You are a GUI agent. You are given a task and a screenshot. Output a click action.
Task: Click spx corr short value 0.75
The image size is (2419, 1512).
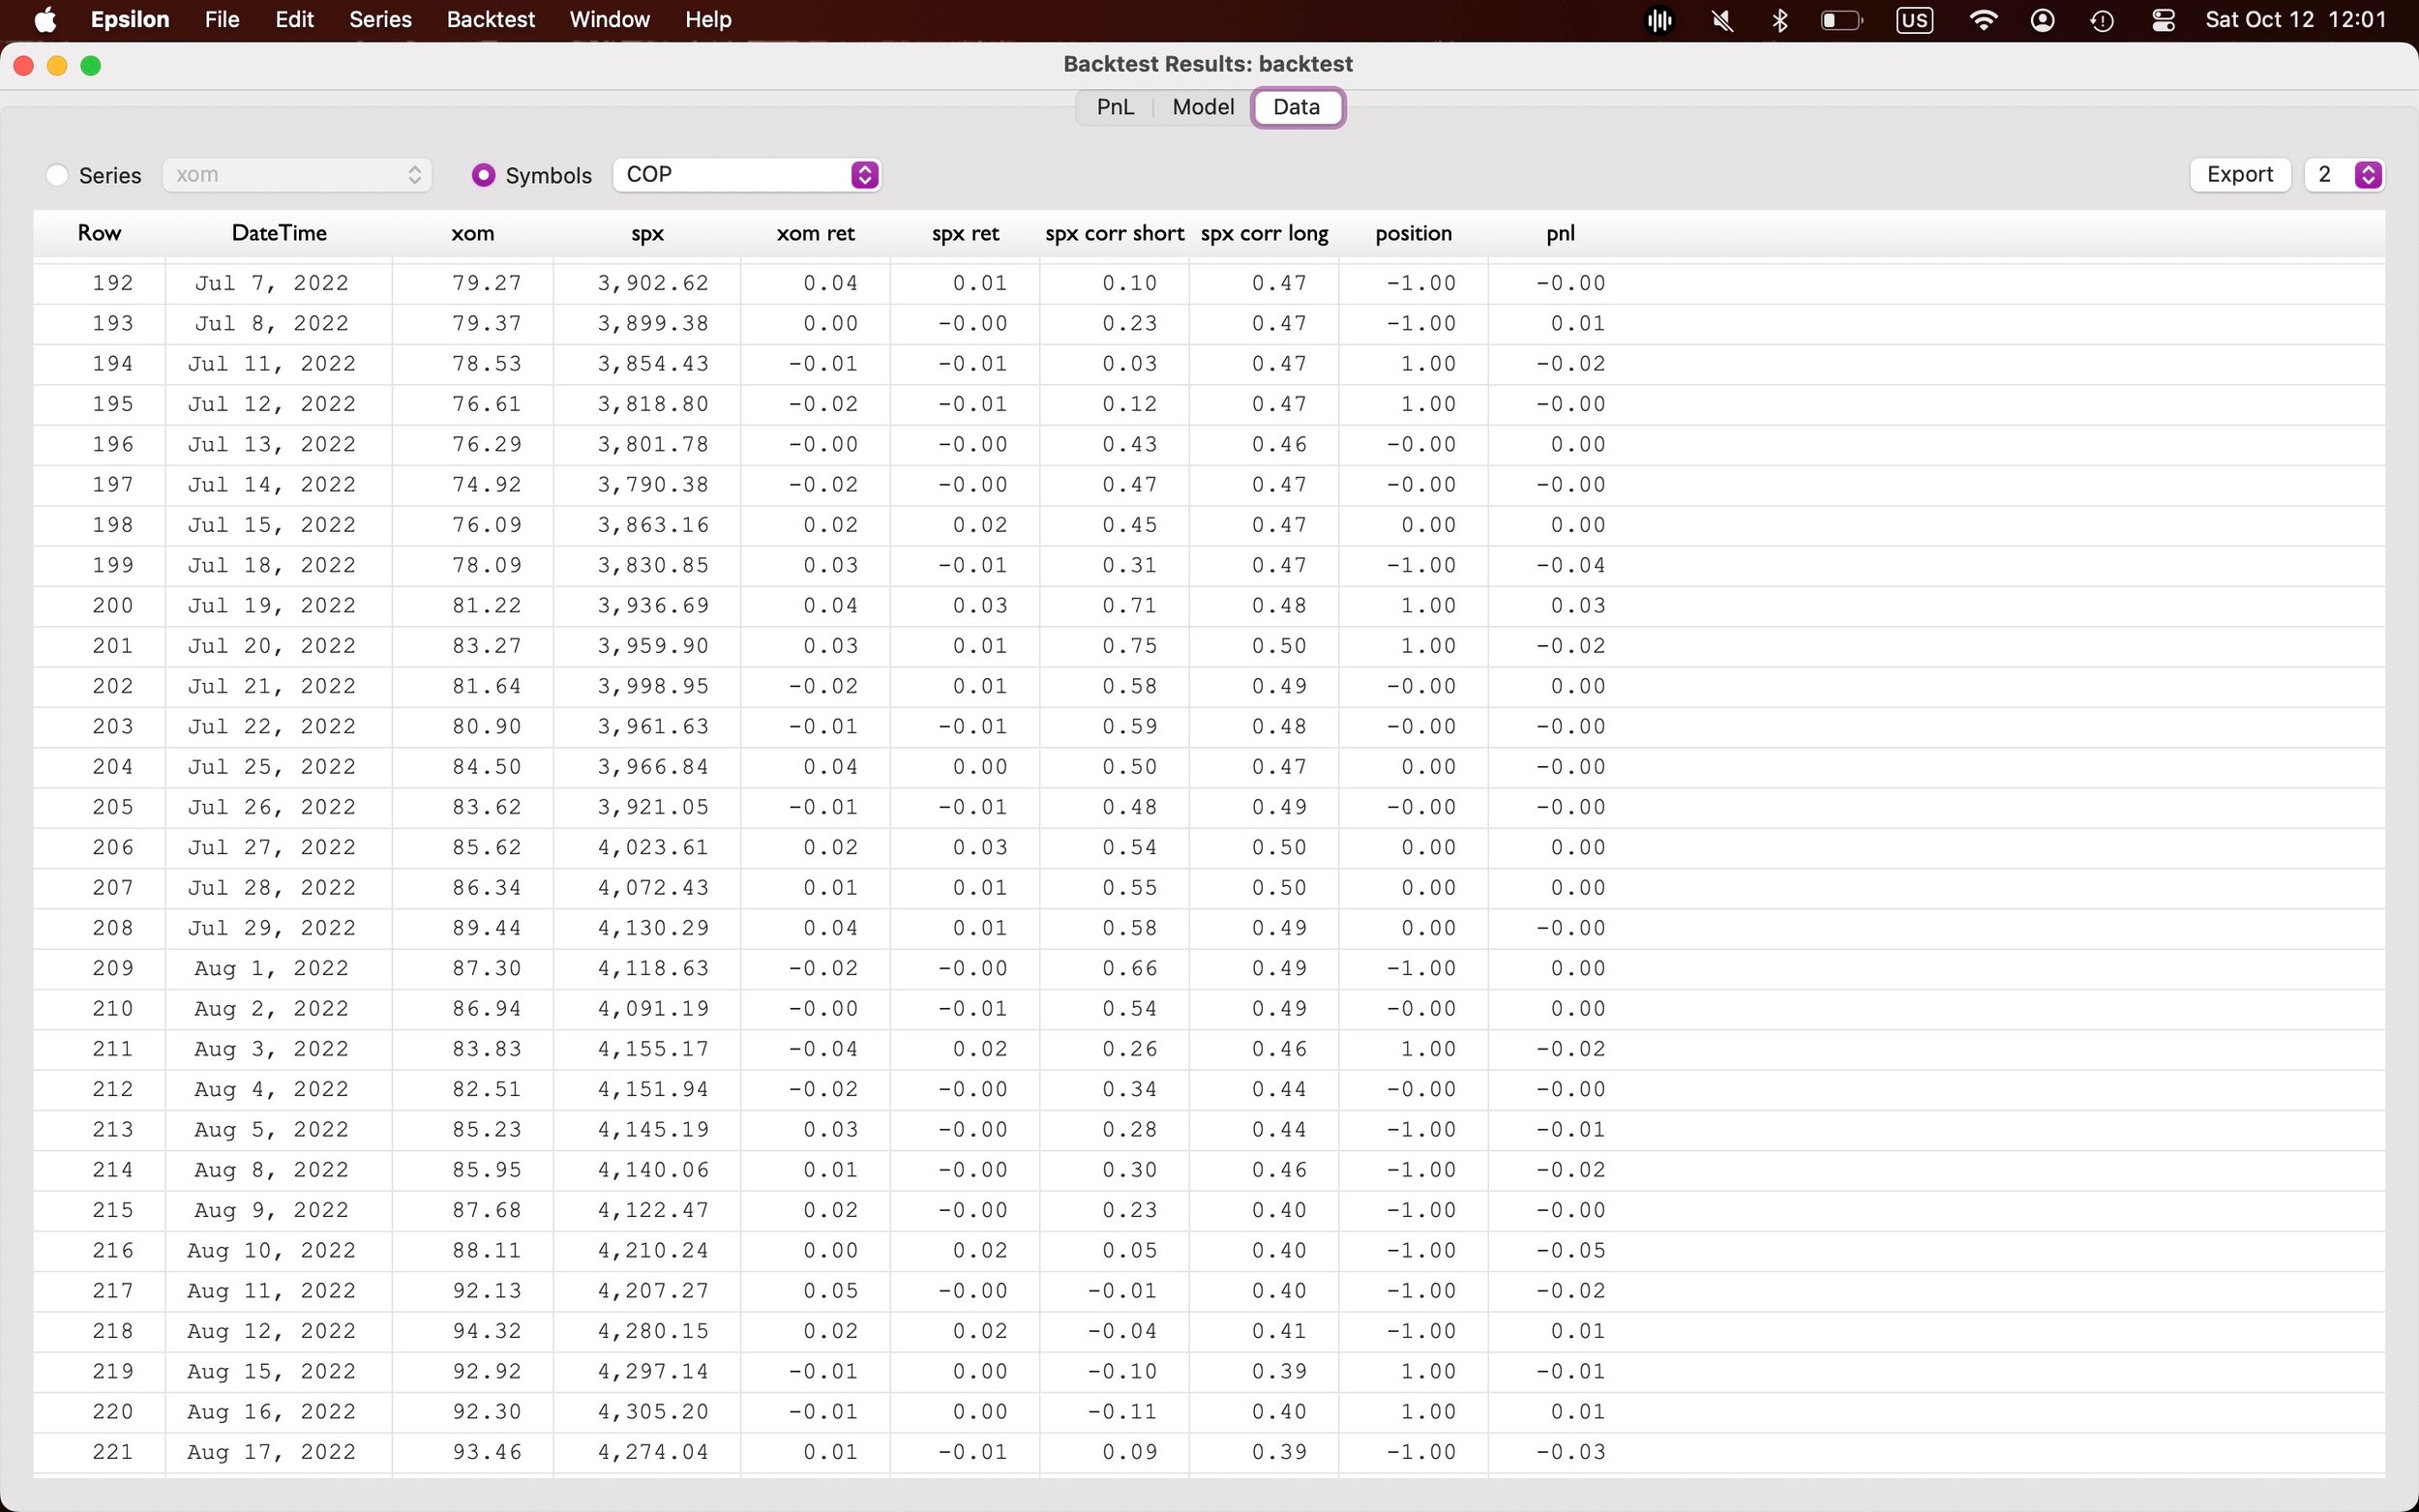1130,646
